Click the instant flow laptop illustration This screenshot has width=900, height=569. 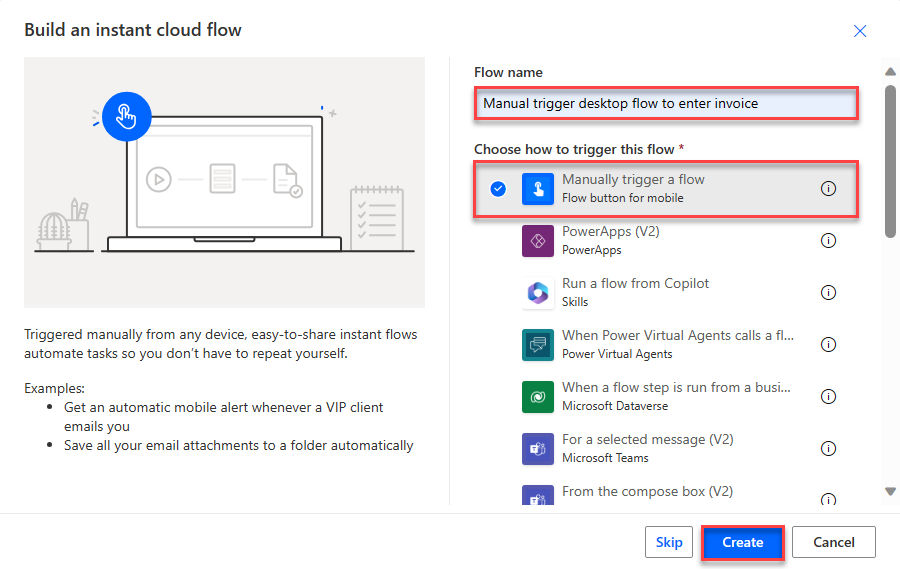(x=224, y=182)
